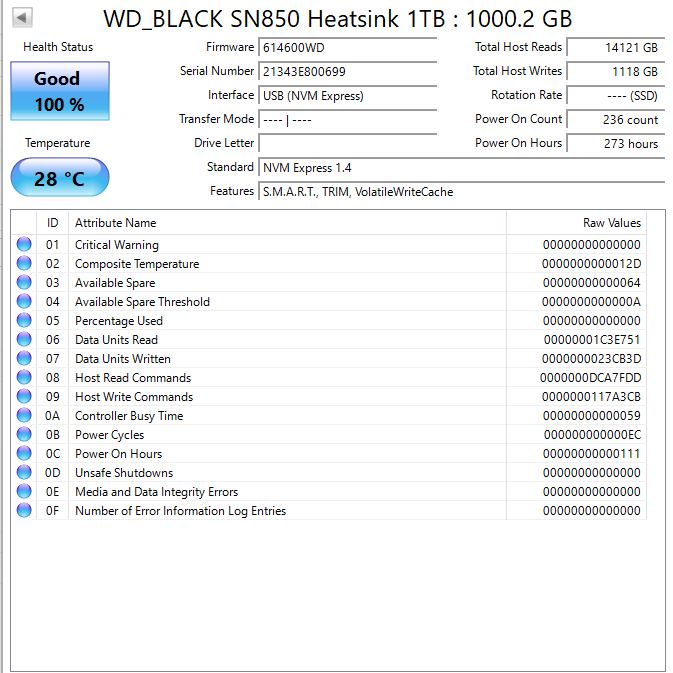Click the Total Host Reads value 14121 GB

pyautogui.click(x=616, y=47)
